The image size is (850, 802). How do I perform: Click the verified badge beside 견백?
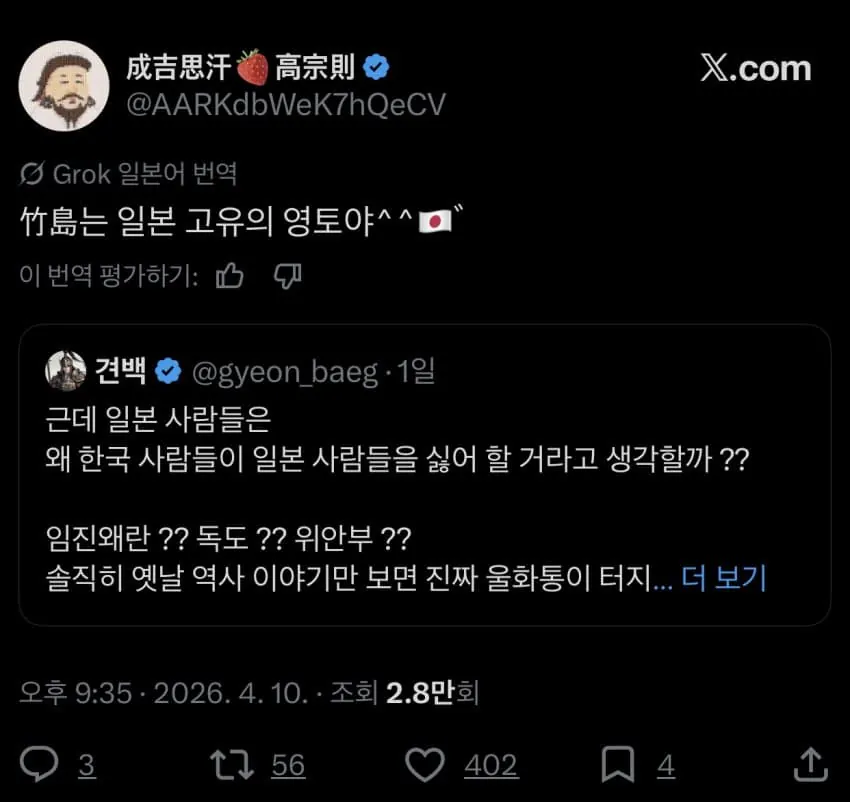(x=169, y=371)
